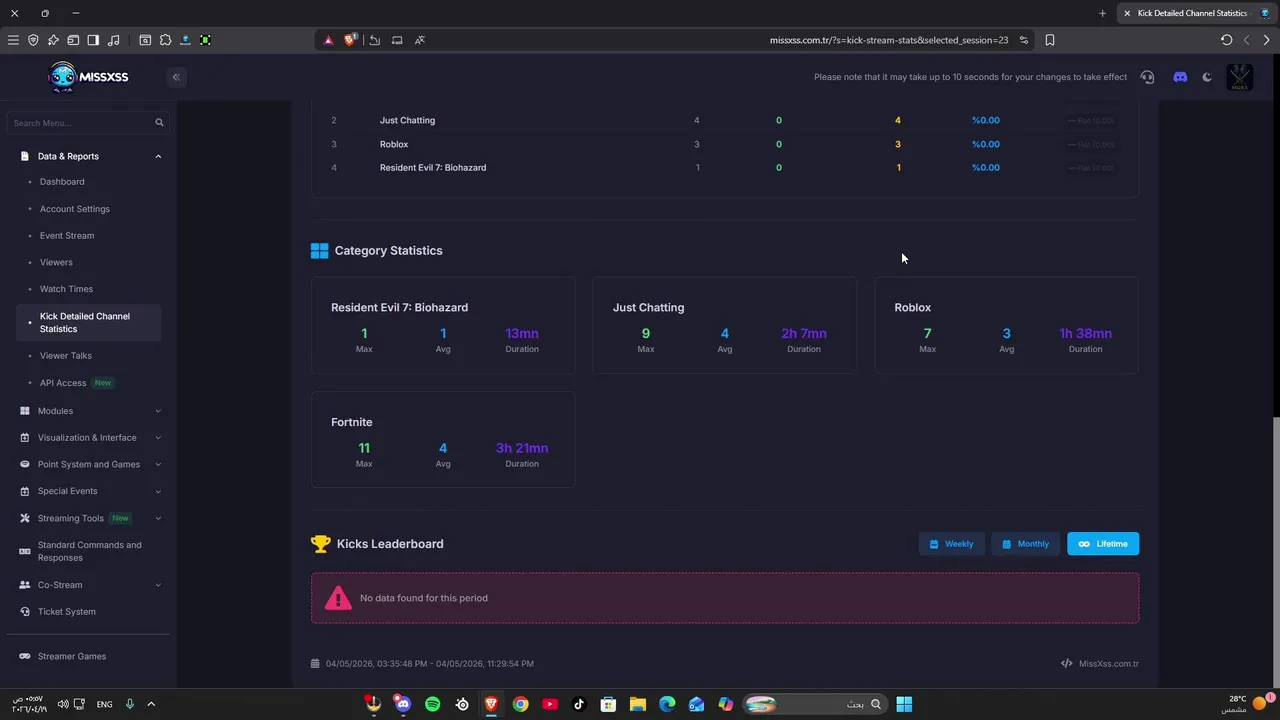
Task: Open Brave Leo AI sparkle icon
Action: 53,40
